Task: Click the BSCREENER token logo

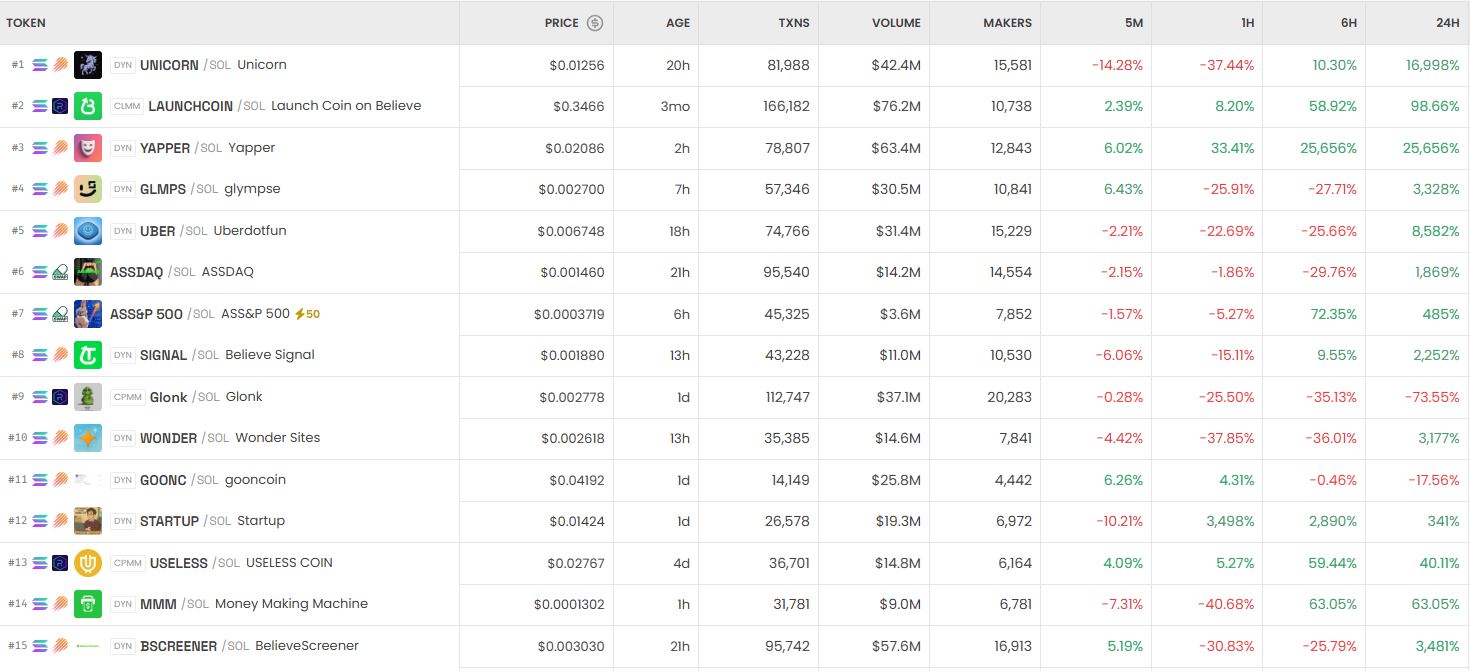Action: [88, 646]
